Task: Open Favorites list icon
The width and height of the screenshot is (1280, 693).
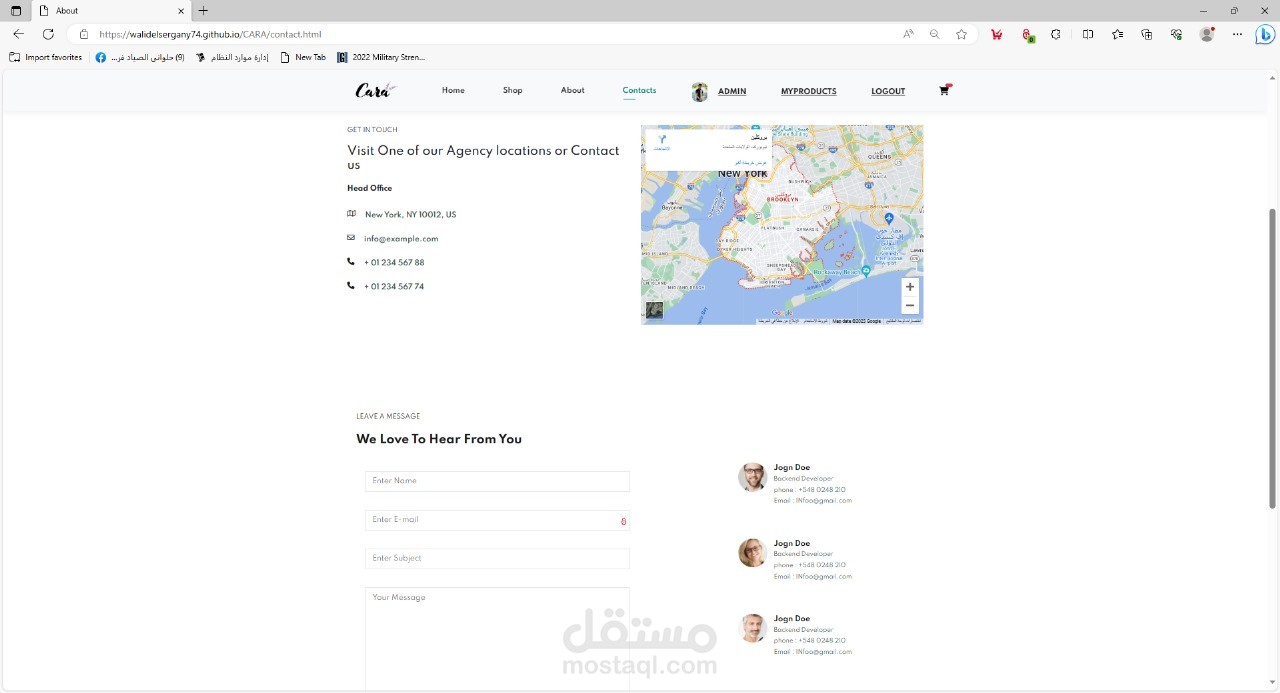Action: (x=1117, y=34)
